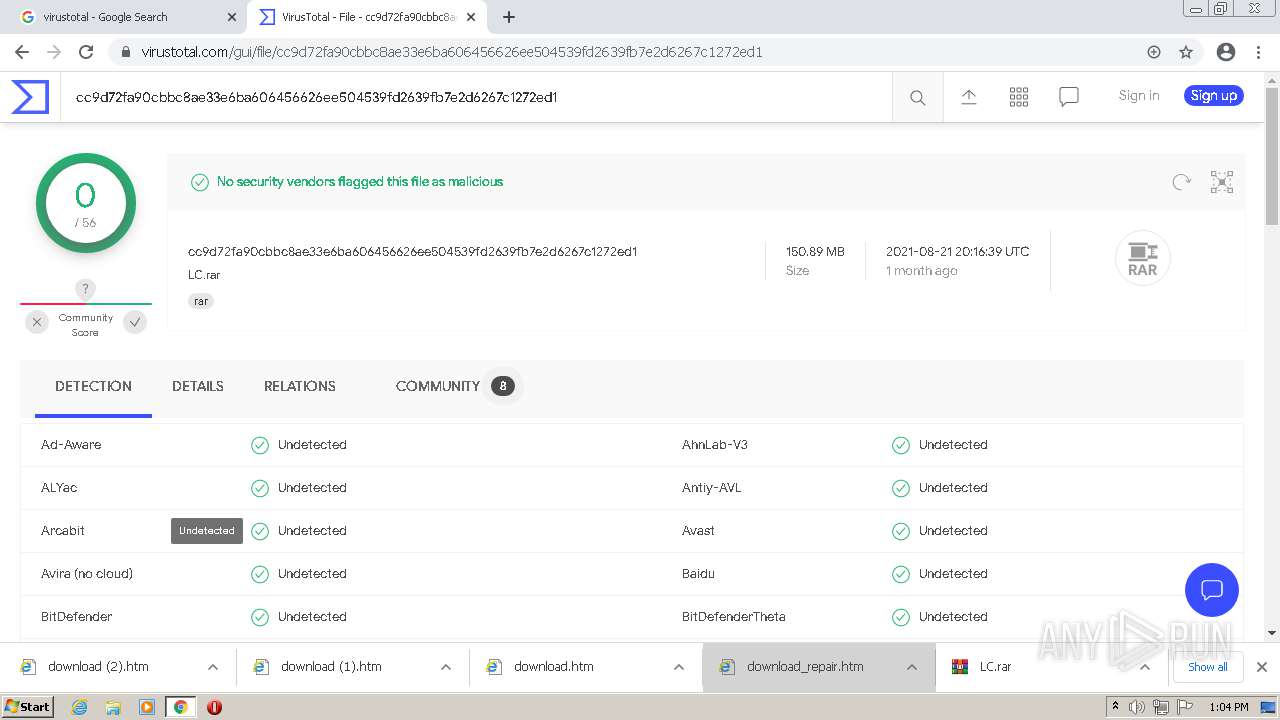Click the Ad-Aware vendor name
Image resolution: width=1280 pixels, height=720 pixels.
71,445
